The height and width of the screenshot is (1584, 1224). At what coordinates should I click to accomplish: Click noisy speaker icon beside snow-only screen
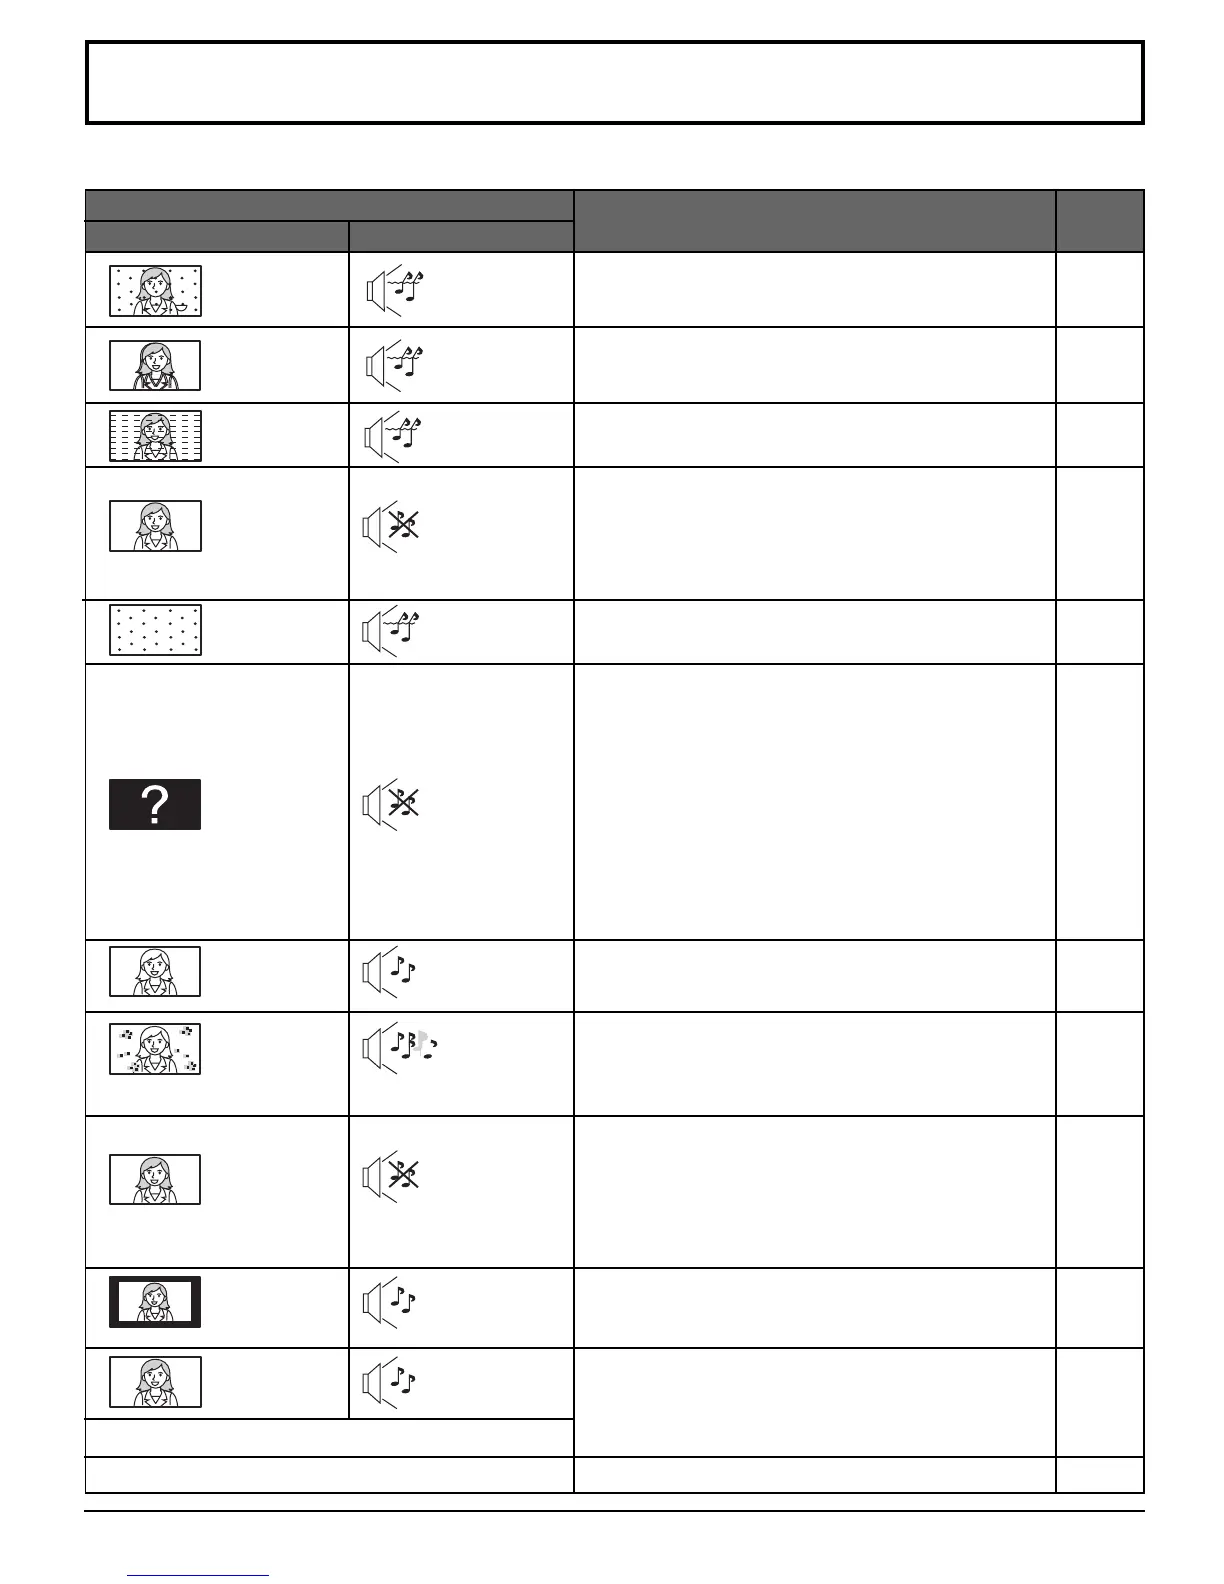click(391, 632)
